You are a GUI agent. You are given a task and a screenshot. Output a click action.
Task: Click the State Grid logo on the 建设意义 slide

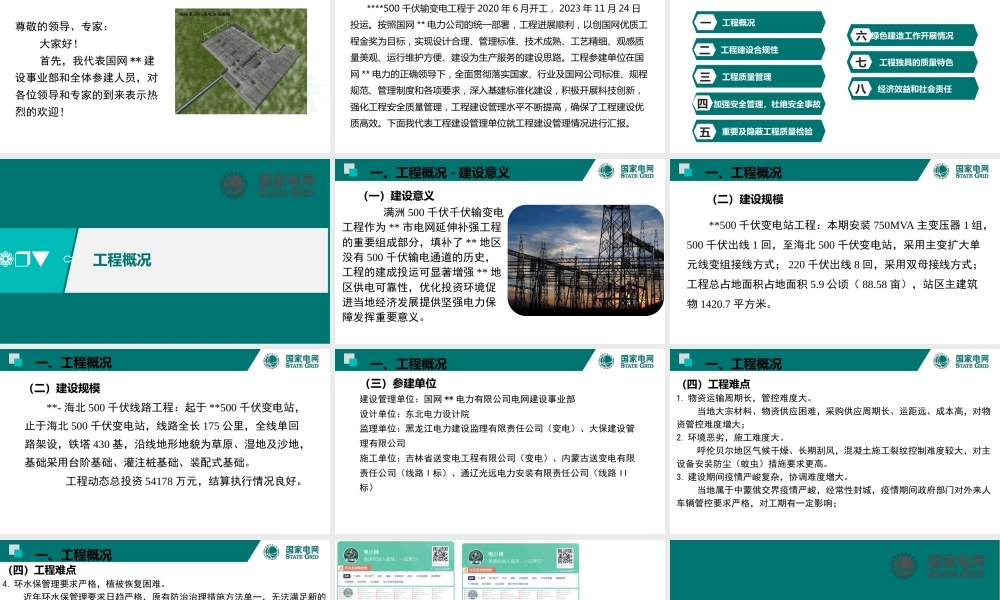pos(608,169)
